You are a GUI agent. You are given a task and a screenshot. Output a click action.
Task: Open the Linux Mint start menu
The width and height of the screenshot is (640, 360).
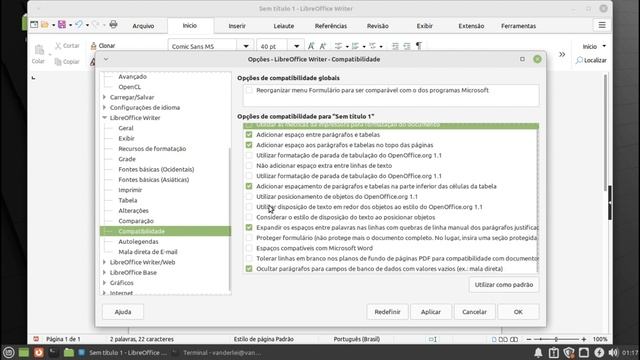click(9, 352)
